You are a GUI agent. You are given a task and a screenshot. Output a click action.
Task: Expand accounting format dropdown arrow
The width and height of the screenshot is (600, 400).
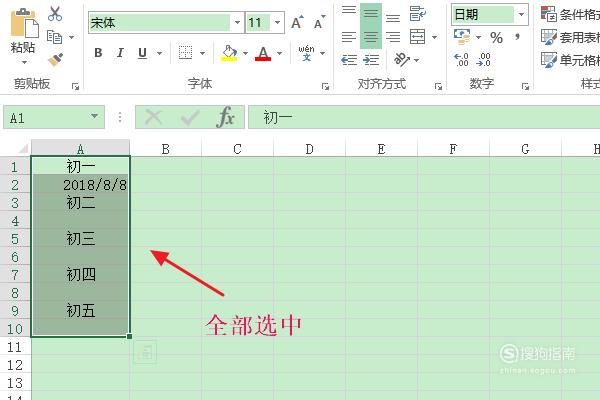[478, 37]
